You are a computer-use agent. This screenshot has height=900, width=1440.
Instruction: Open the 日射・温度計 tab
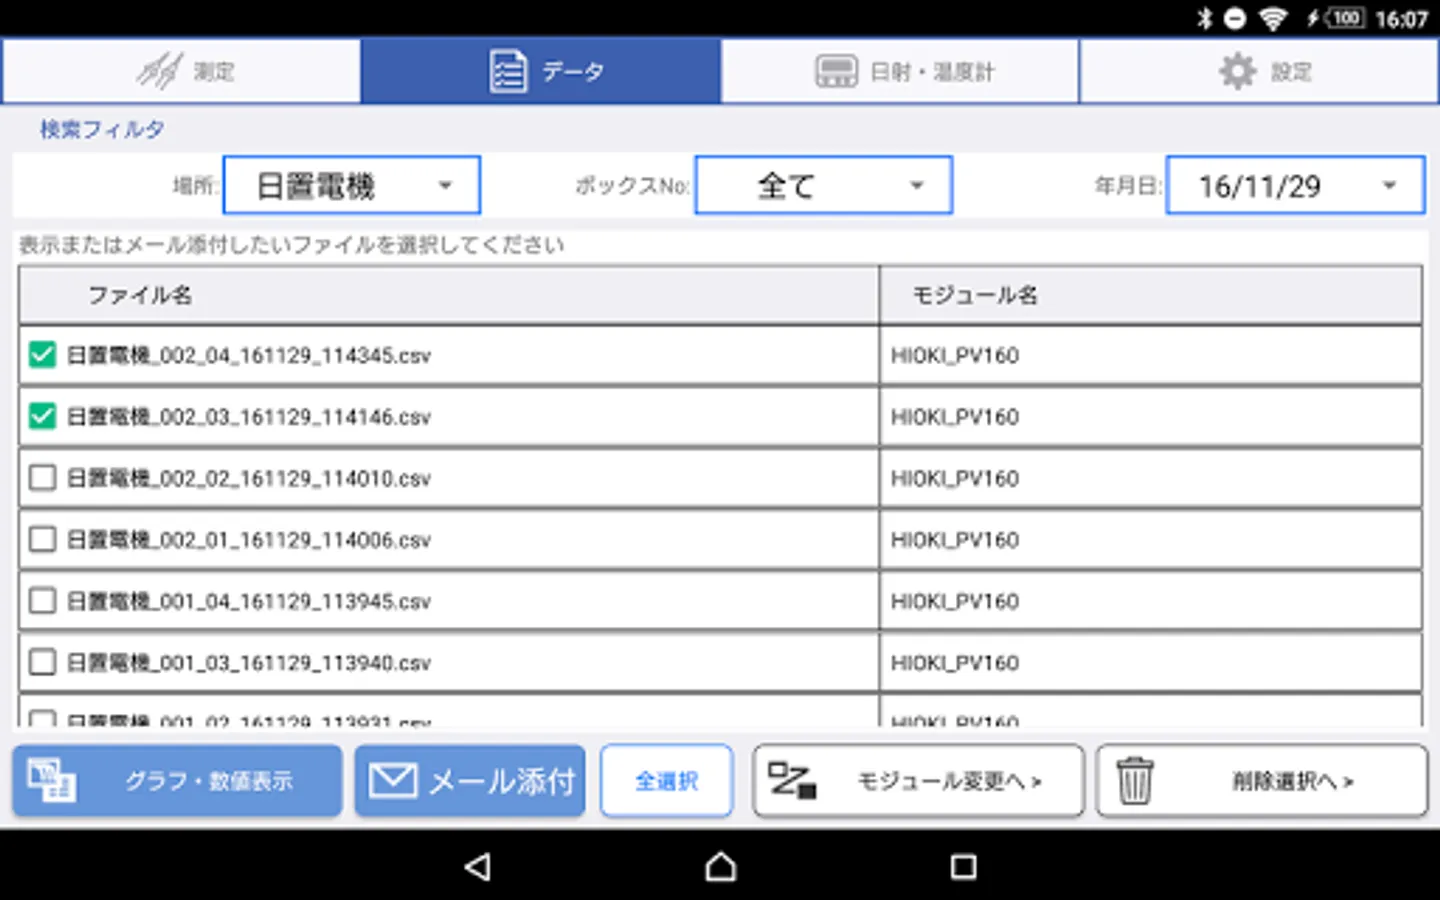click(900, 71)
